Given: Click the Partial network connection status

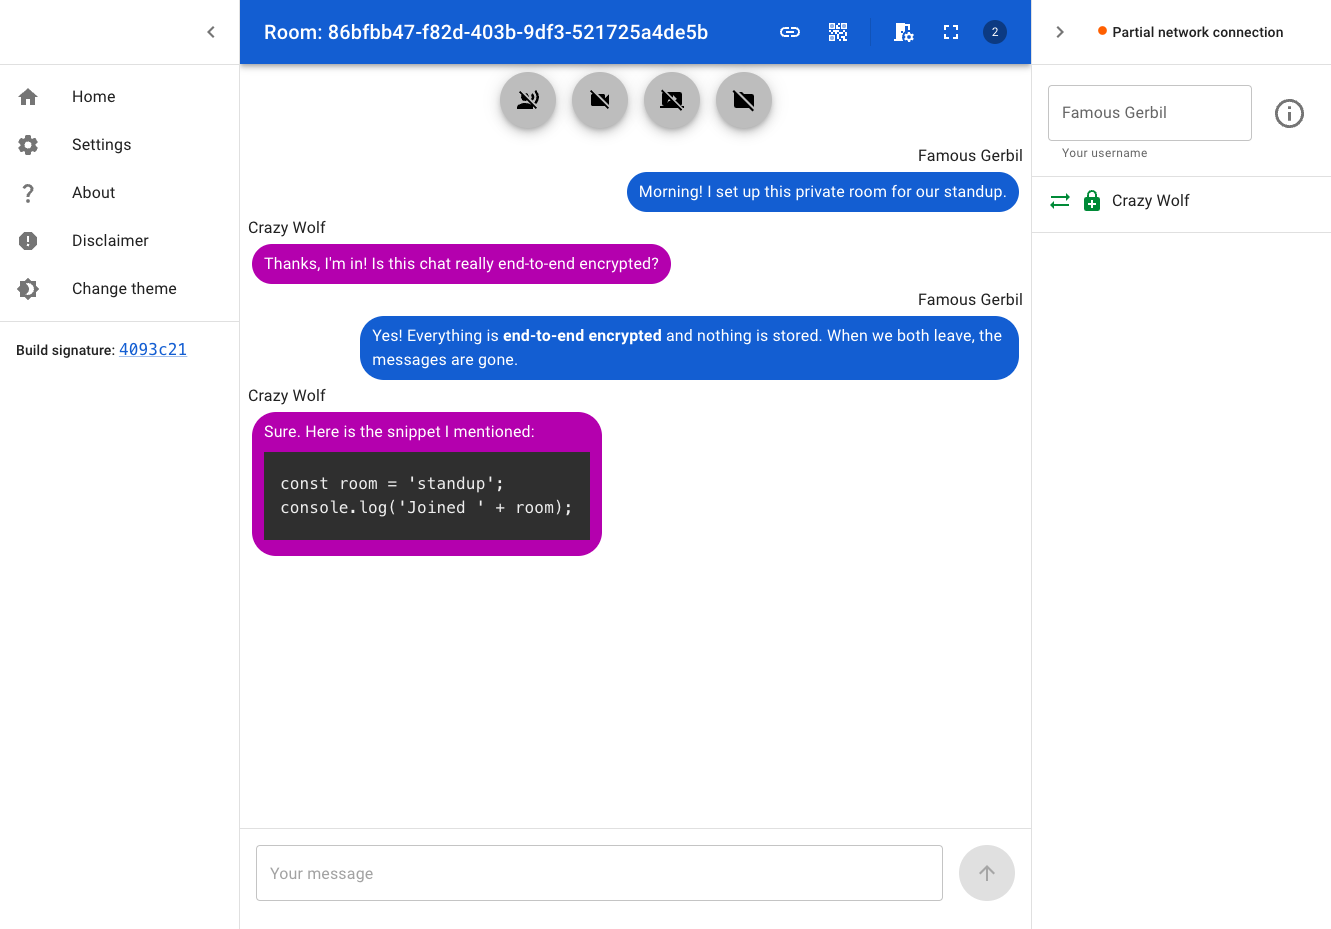Looking at the screenshot, I should [1190, 32].
